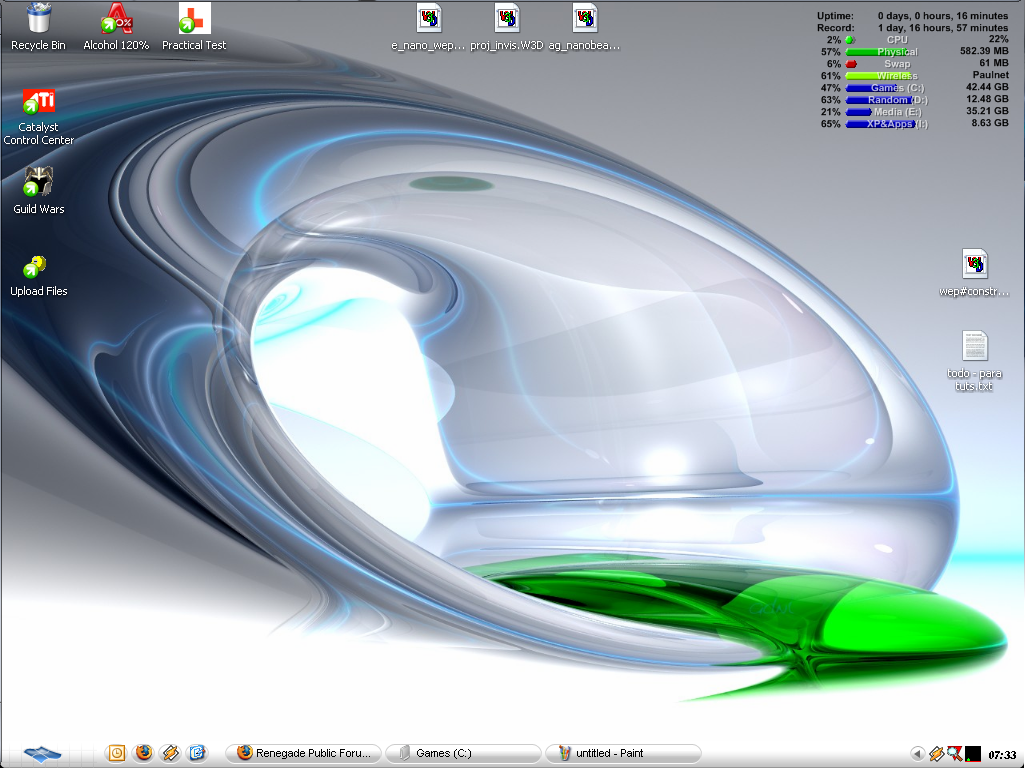This screenshot has width=1025, height=768.
Task: Launch the Guild Wars shortcut
Action: tap(38, 183)
